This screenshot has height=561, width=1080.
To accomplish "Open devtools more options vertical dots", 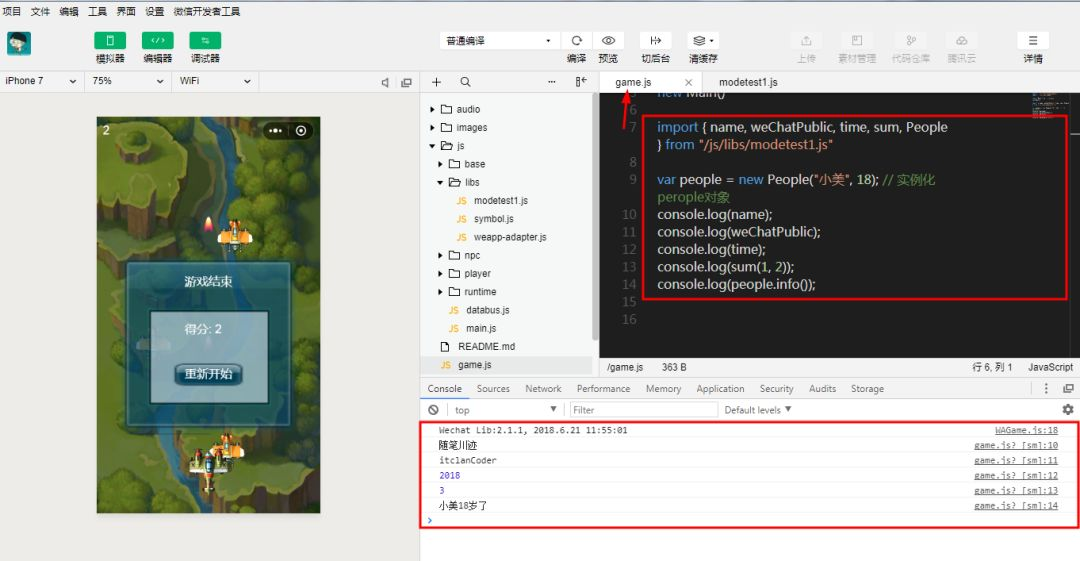I will point(1046,389).
